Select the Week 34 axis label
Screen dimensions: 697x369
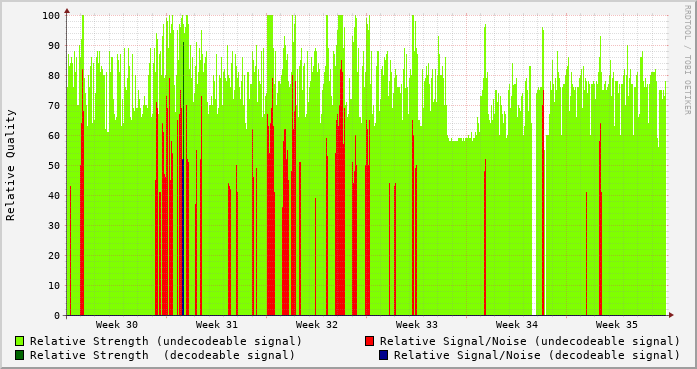coord(517,325)
